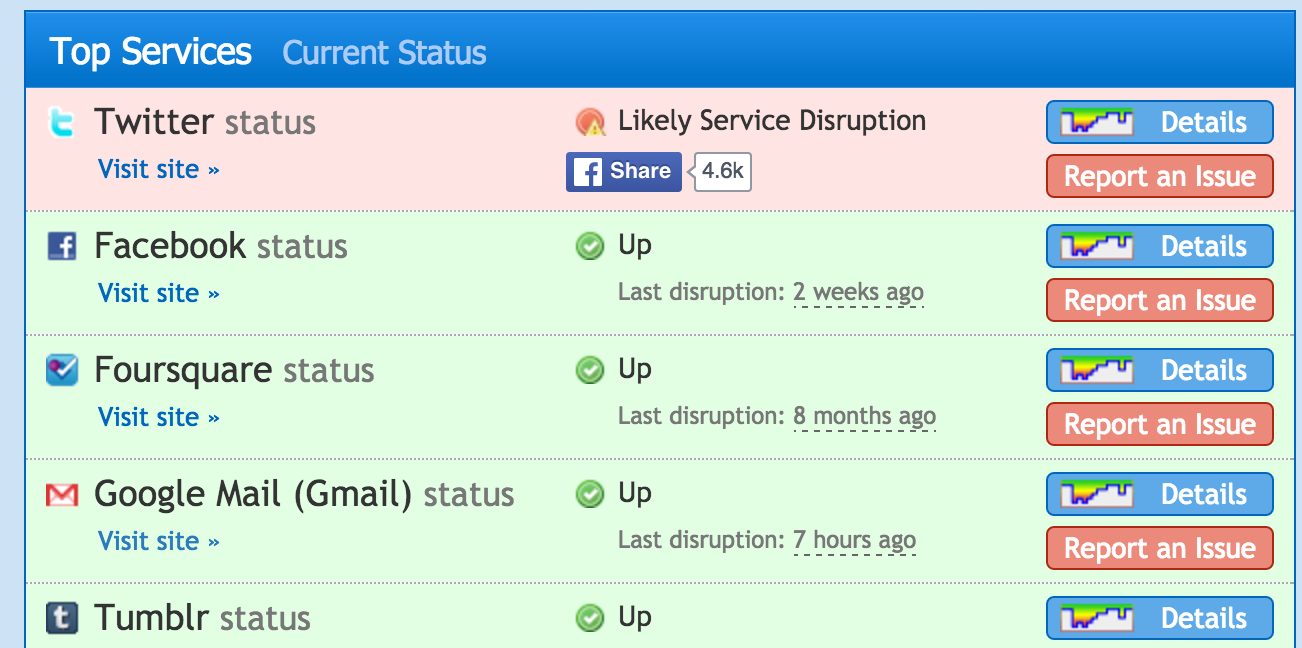Click the Twitter bird icon
The height and width of the screenshot is (648, 1302).
62,123
